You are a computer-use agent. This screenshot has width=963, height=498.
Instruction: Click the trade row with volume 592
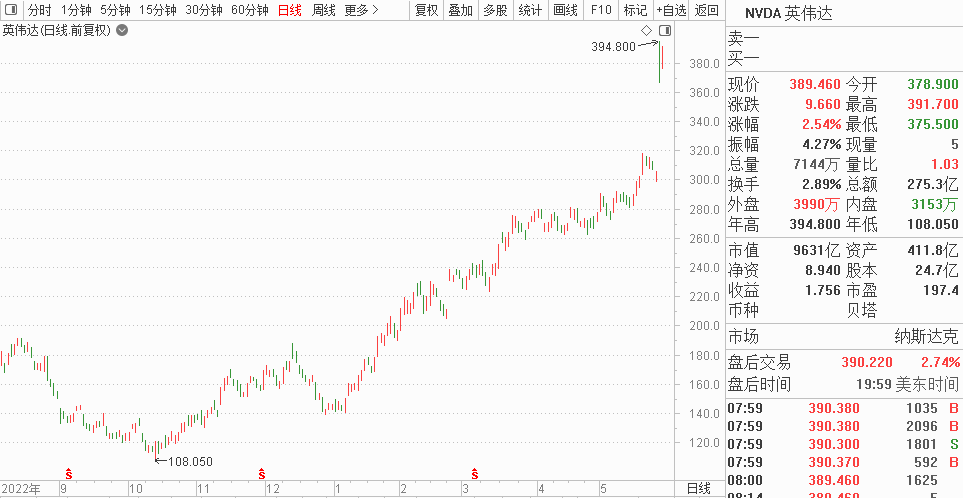(844, 462)
